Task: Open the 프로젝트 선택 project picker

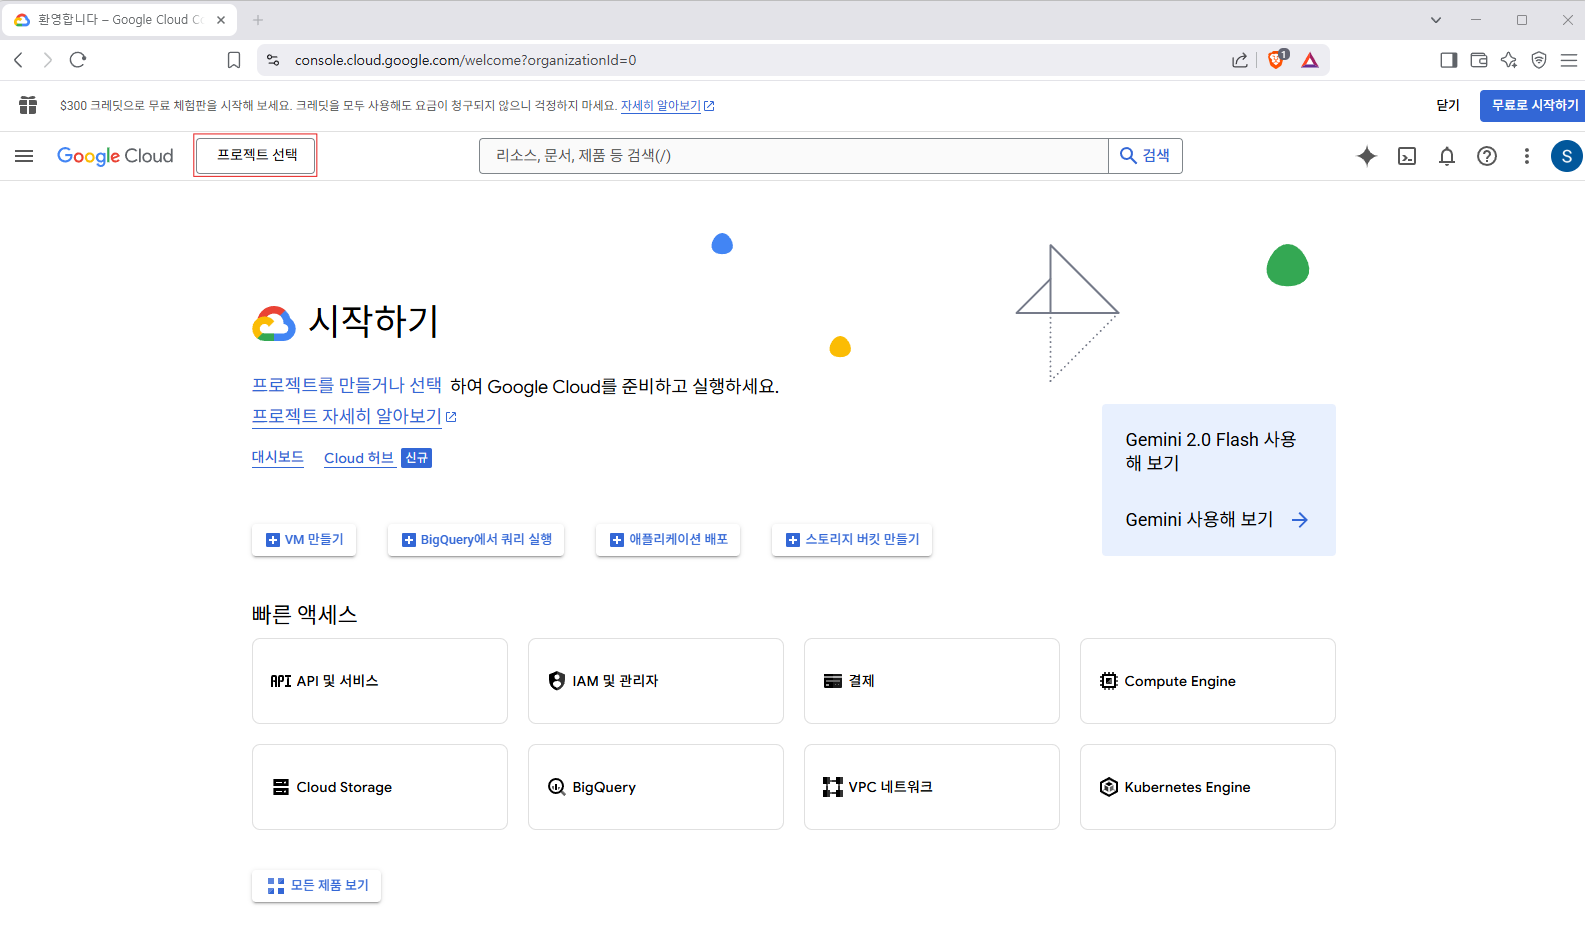Action: tap(256, 155)
